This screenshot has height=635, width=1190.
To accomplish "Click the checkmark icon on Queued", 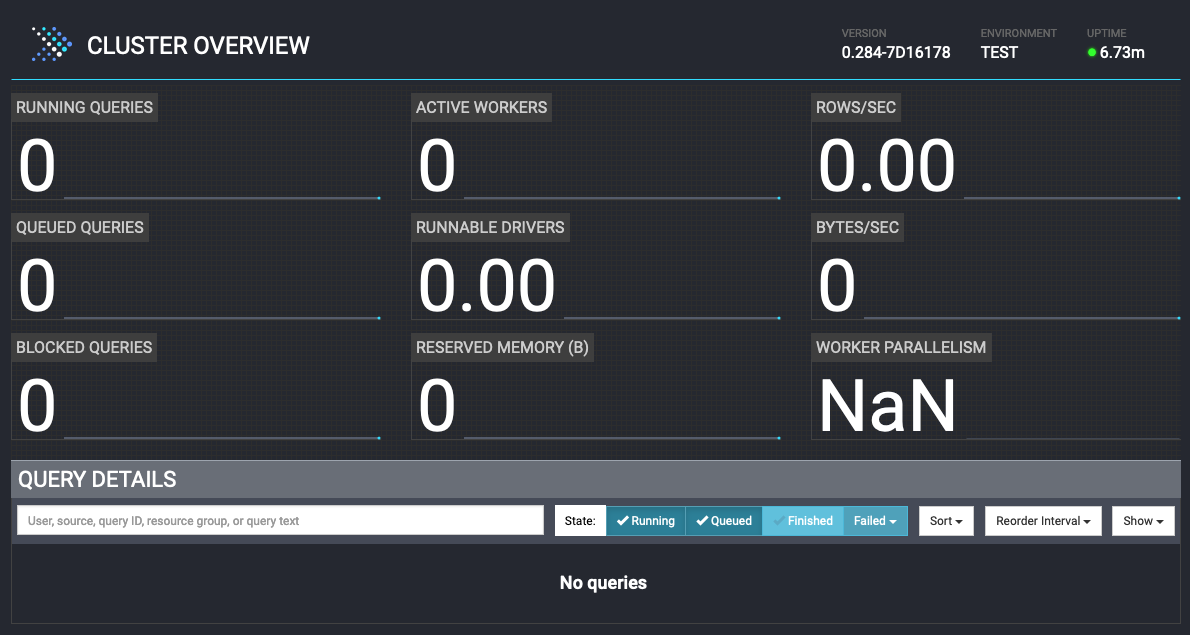I will point(702,521).
